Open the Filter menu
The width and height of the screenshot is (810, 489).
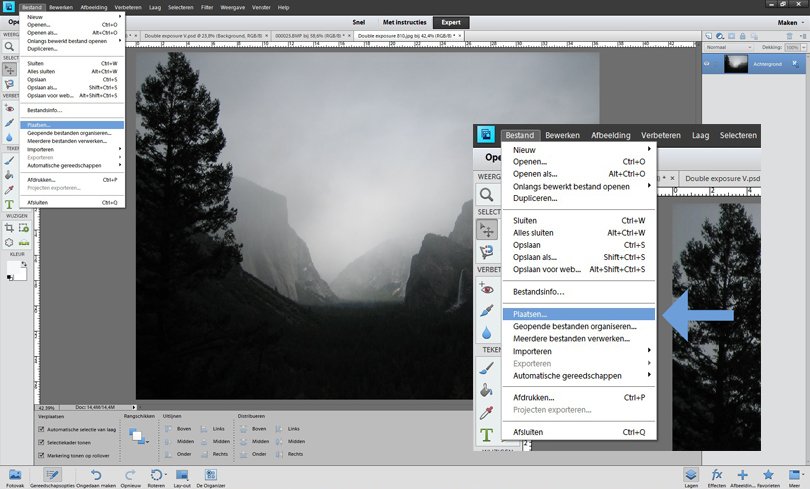tap(207, 7)
